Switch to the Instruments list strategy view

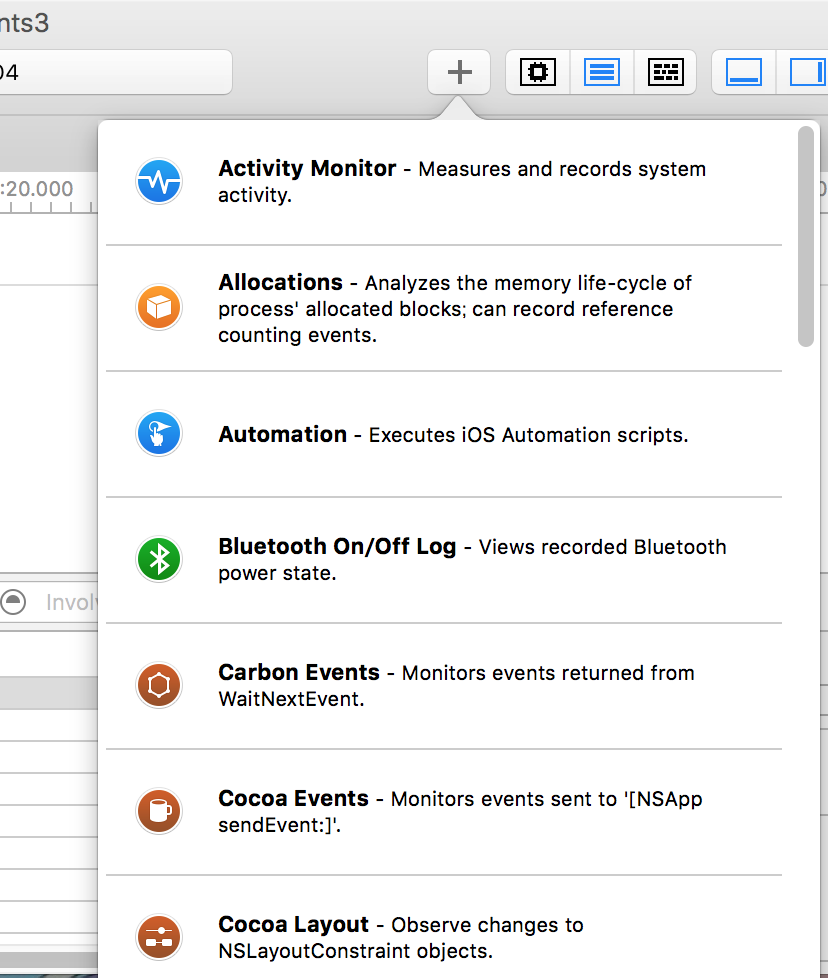click(x=601, y=72)
